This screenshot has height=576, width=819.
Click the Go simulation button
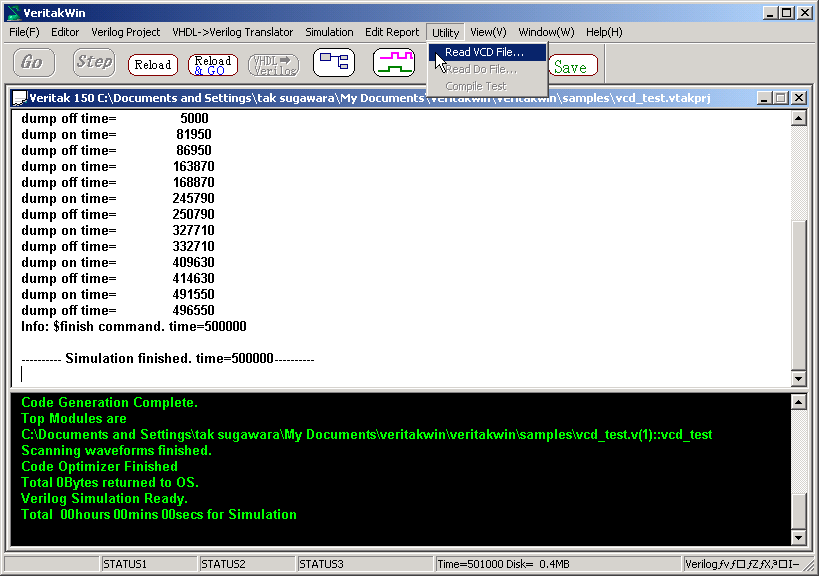(34, 63)
